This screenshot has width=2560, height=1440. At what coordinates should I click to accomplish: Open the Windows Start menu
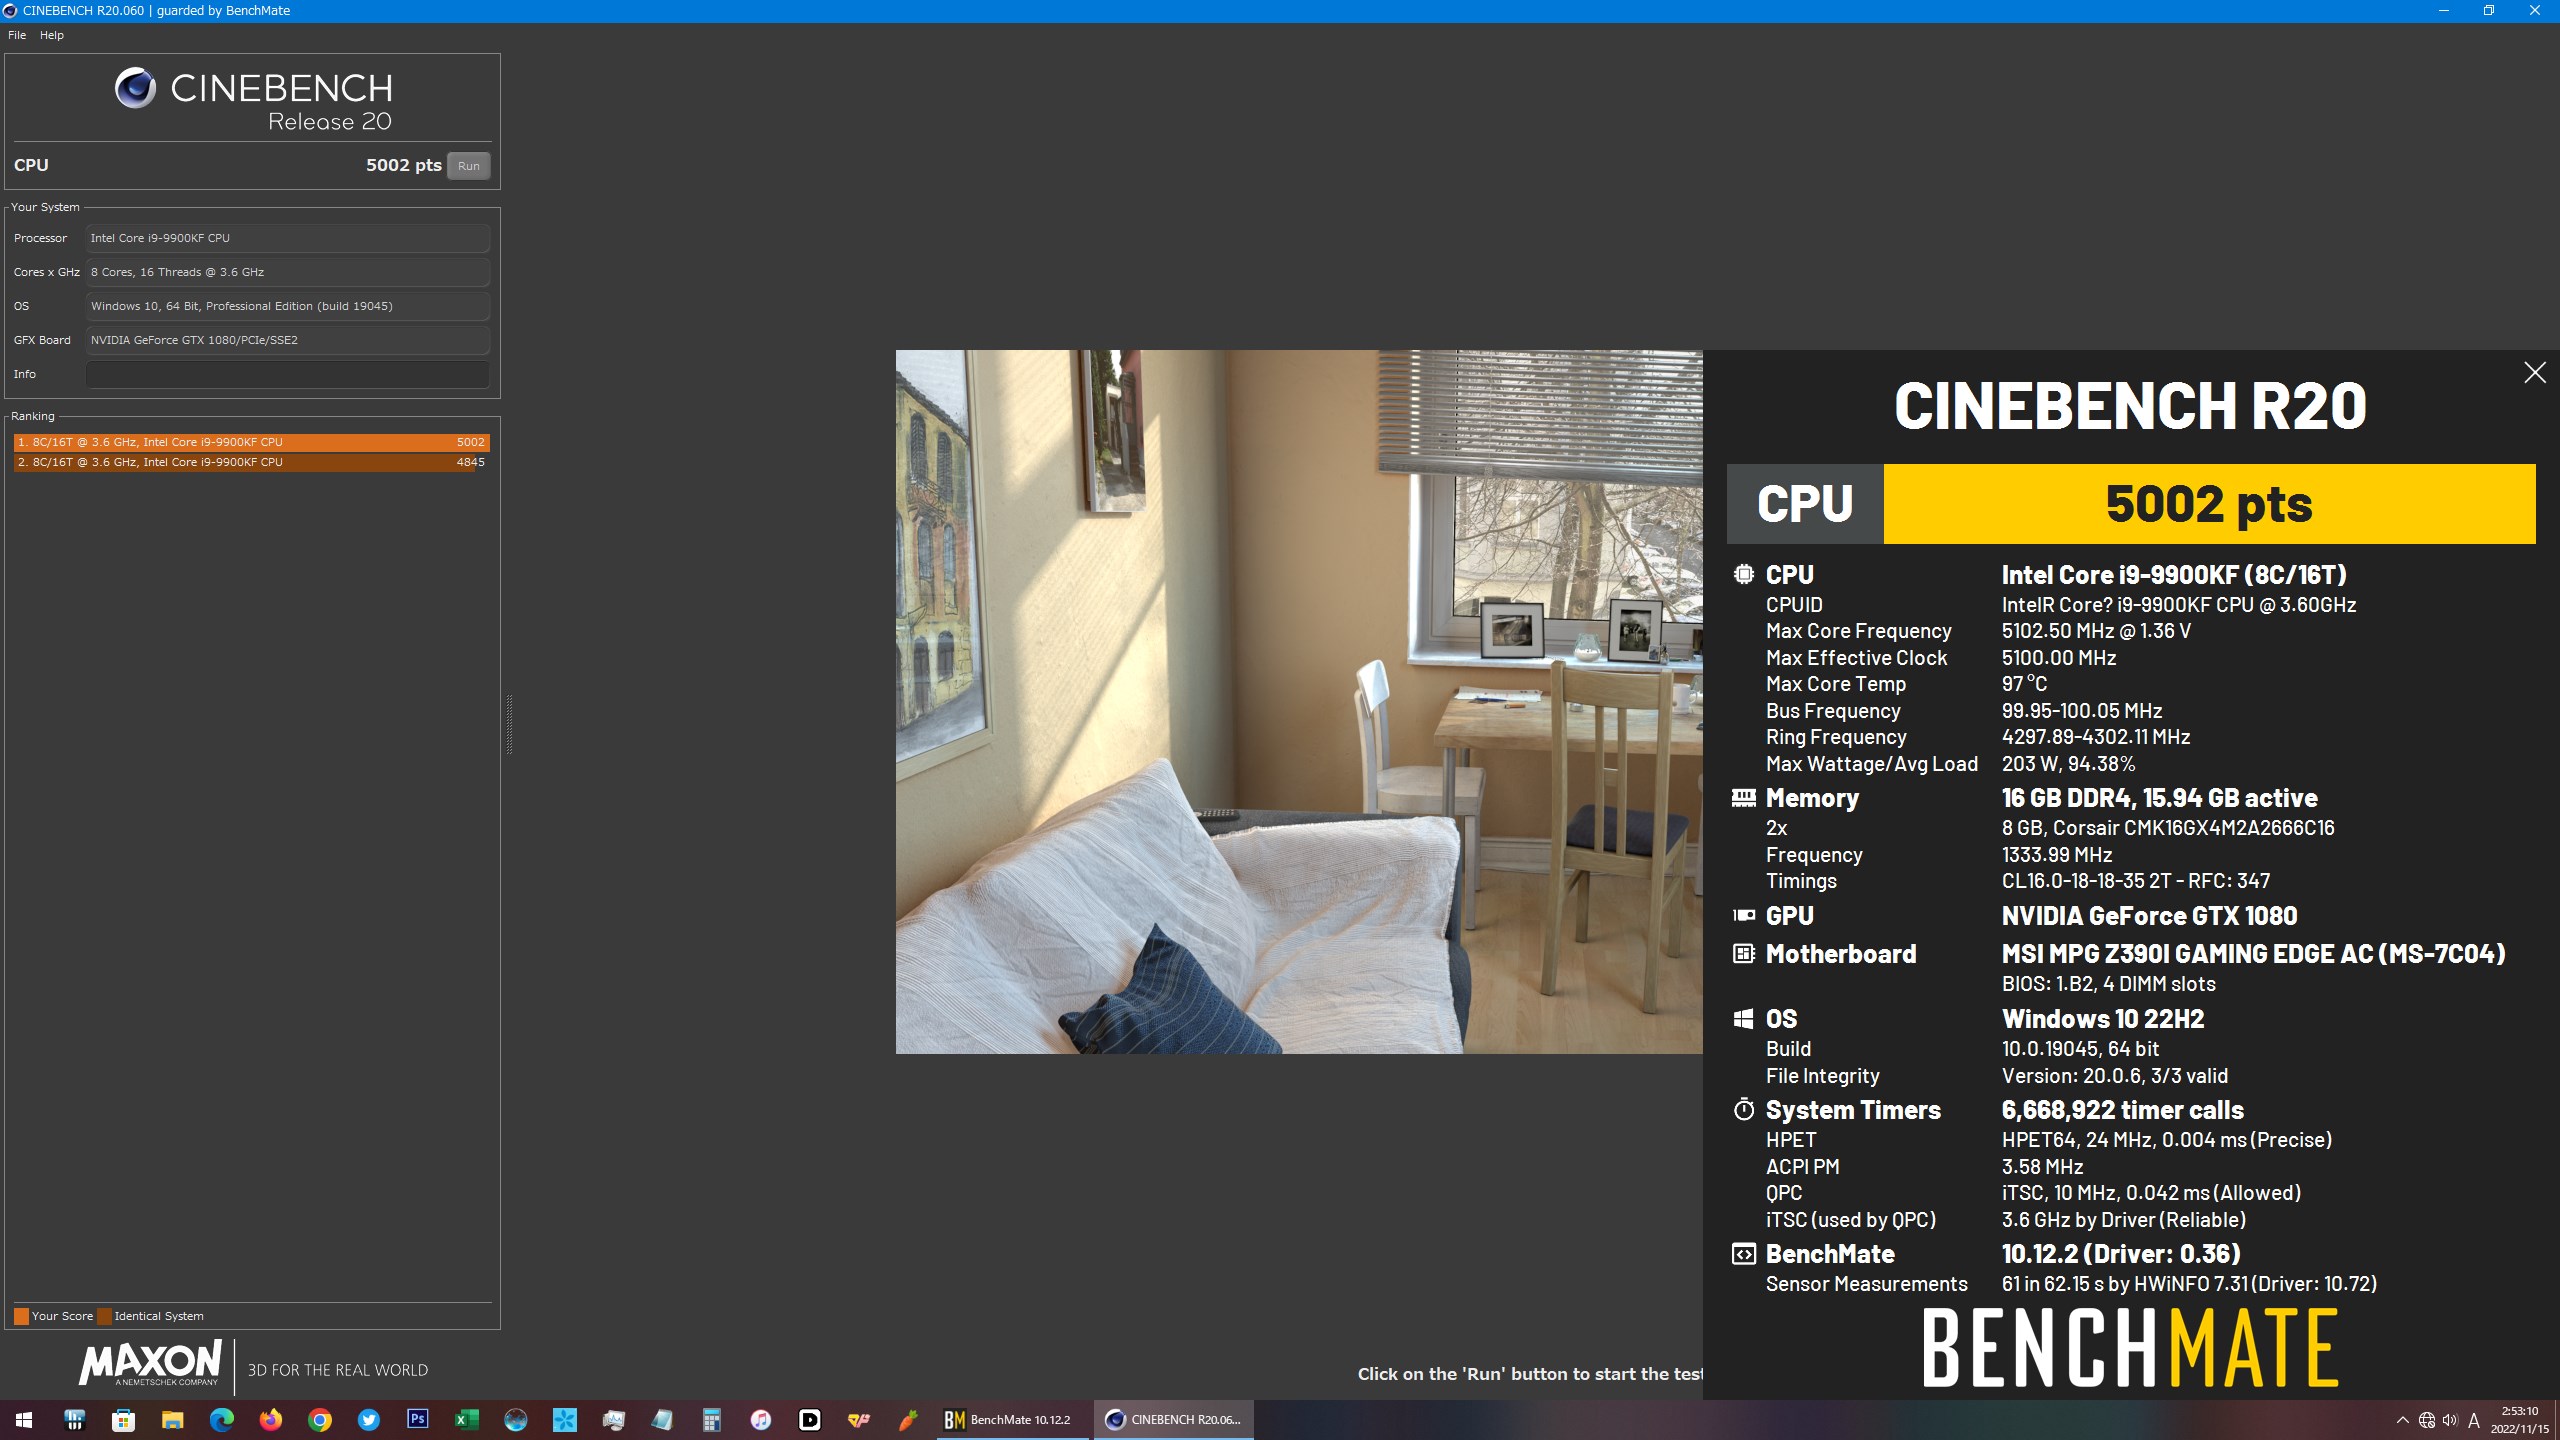coord(24,1420)
